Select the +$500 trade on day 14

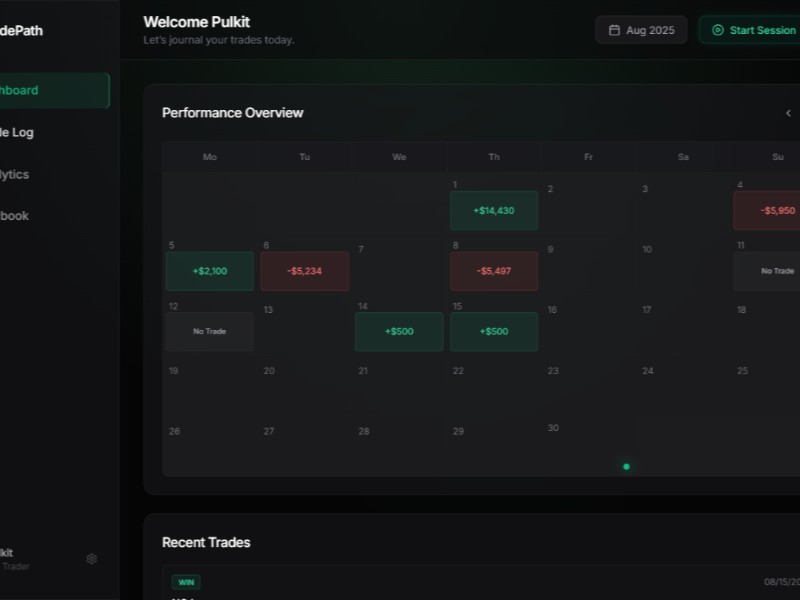click(398, 332)
